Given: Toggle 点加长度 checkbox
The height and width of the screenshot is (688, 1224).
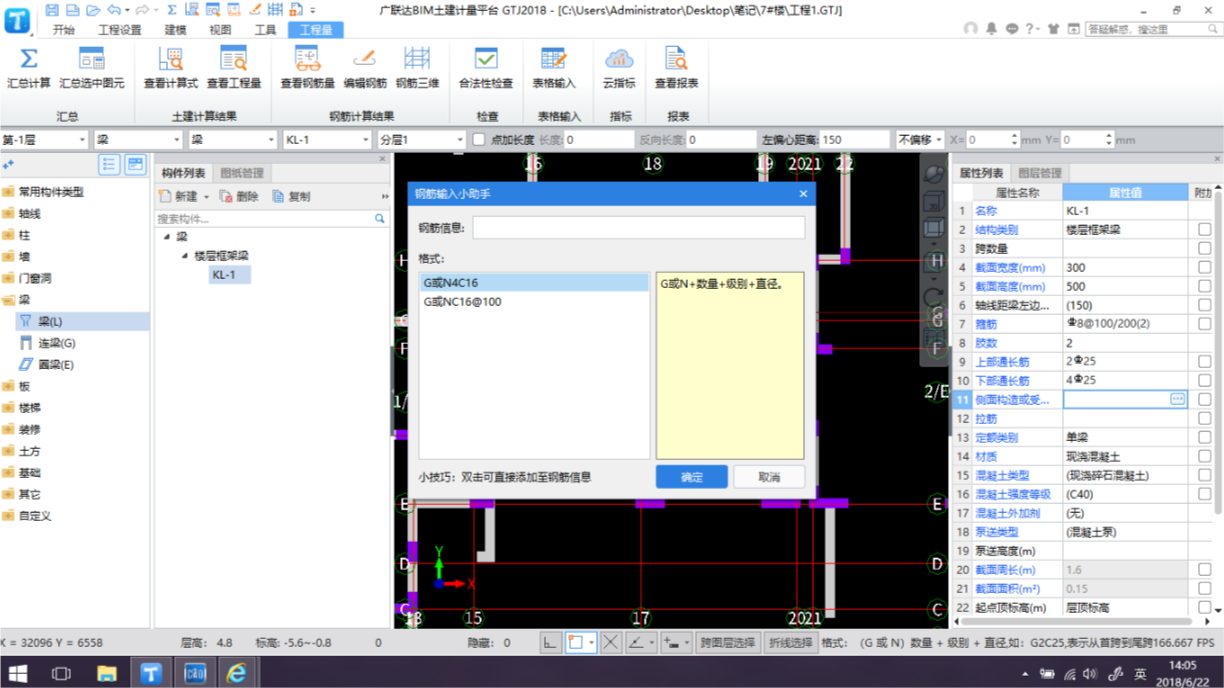Looking at the screenshot, I should coord(479,140).
